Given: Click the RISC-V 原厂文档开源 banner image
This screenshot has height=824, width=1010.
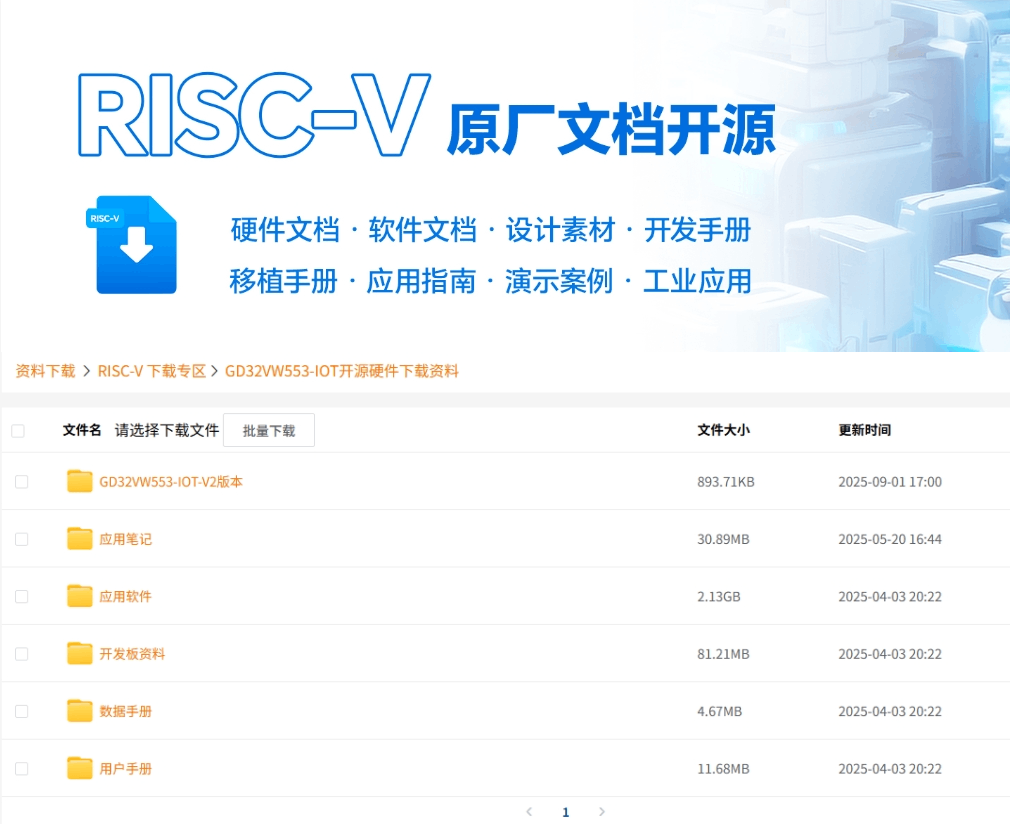Looking at the screenshot, I should [x=505, y=176].
